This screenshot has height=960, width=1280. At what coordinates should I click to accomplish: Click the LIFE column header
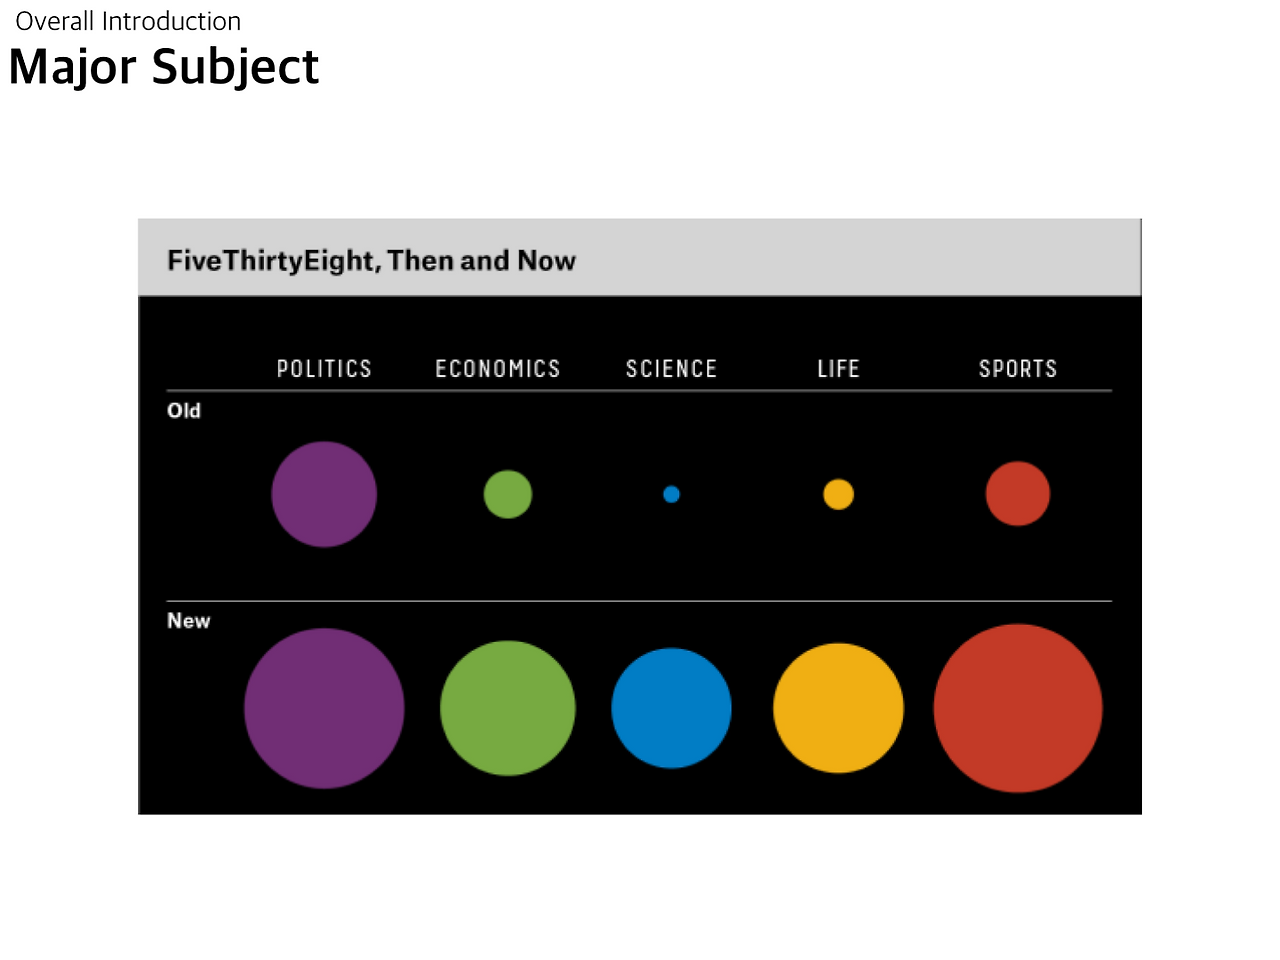pos(838,369)
